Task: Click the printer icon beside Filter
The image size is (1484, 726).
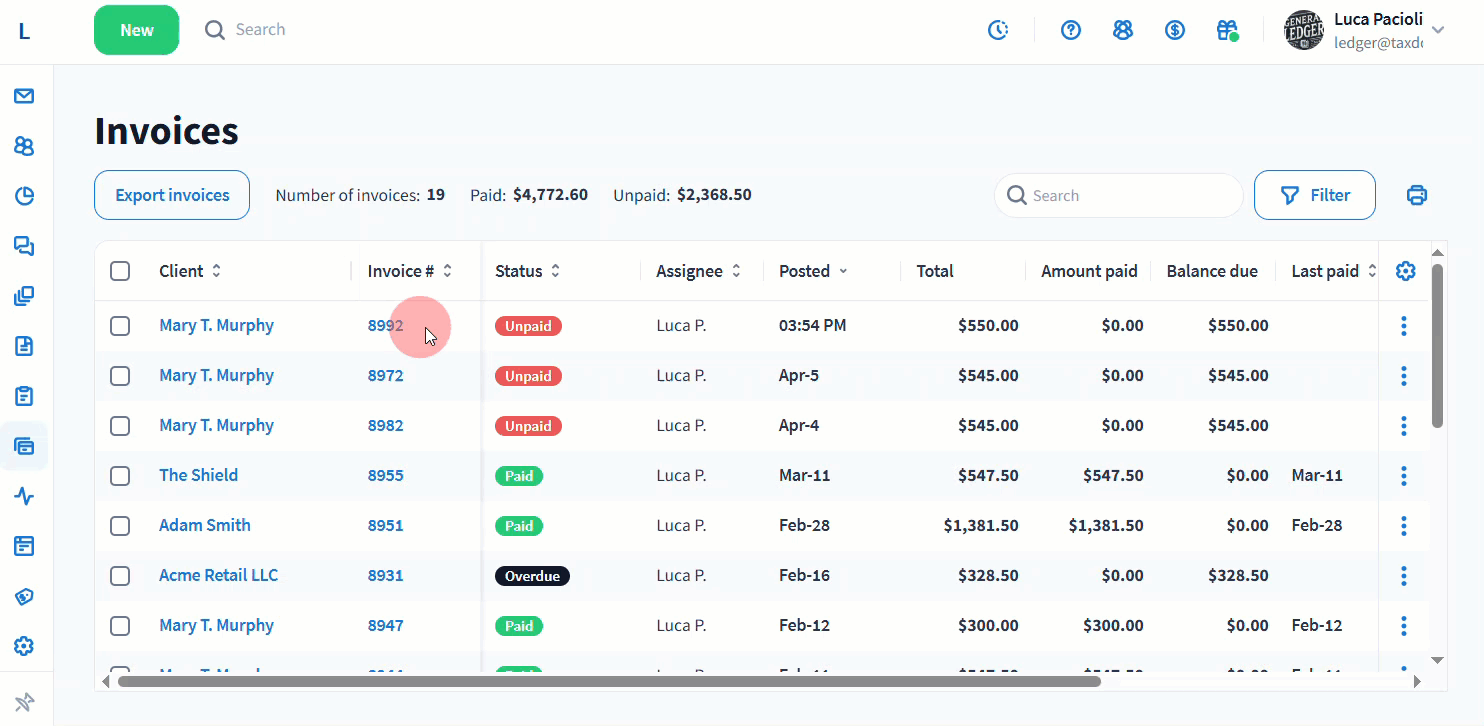Action: (1416, 195)
